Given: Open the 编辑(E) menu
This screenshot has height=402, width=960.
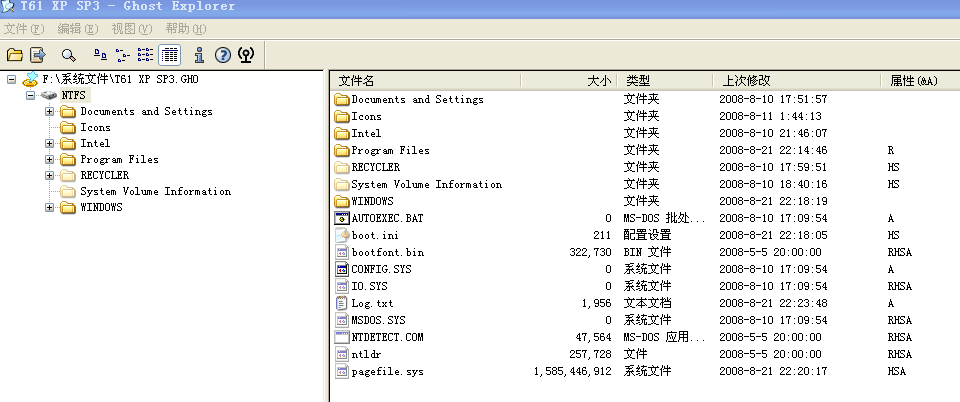Looking at the screenshot, I should [78, 29].
